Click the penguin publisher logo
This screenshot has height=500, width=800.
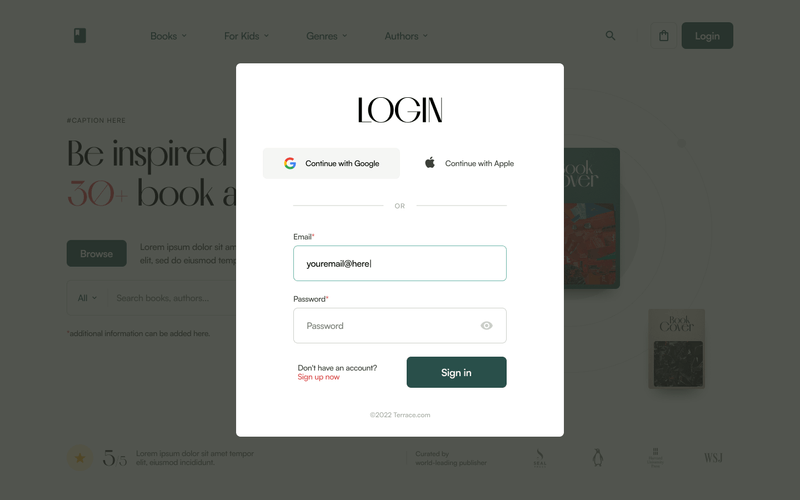598,458
